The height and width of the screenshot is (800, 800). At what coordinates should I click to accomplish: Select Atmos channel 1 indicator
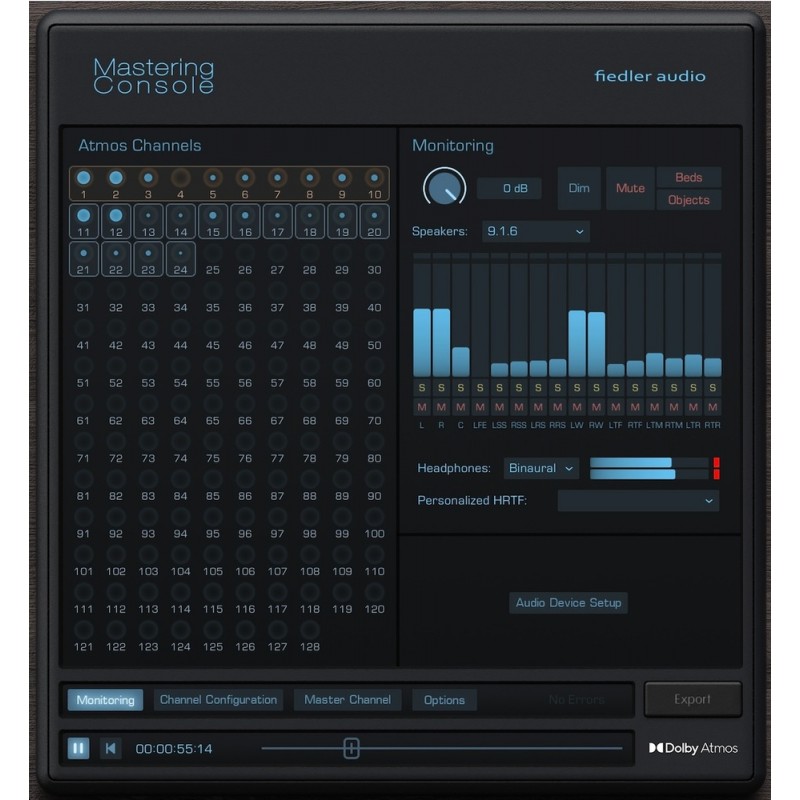(x=82, y=176)
